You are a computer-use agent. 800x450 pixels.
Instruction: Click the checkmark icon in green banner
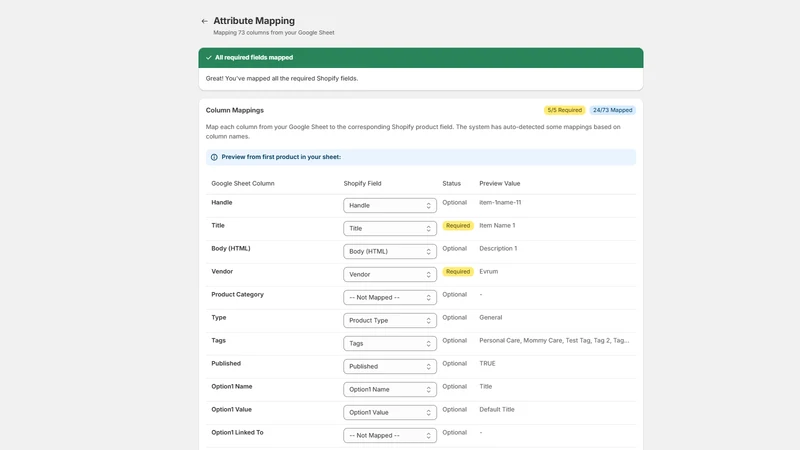click(209, 58)
